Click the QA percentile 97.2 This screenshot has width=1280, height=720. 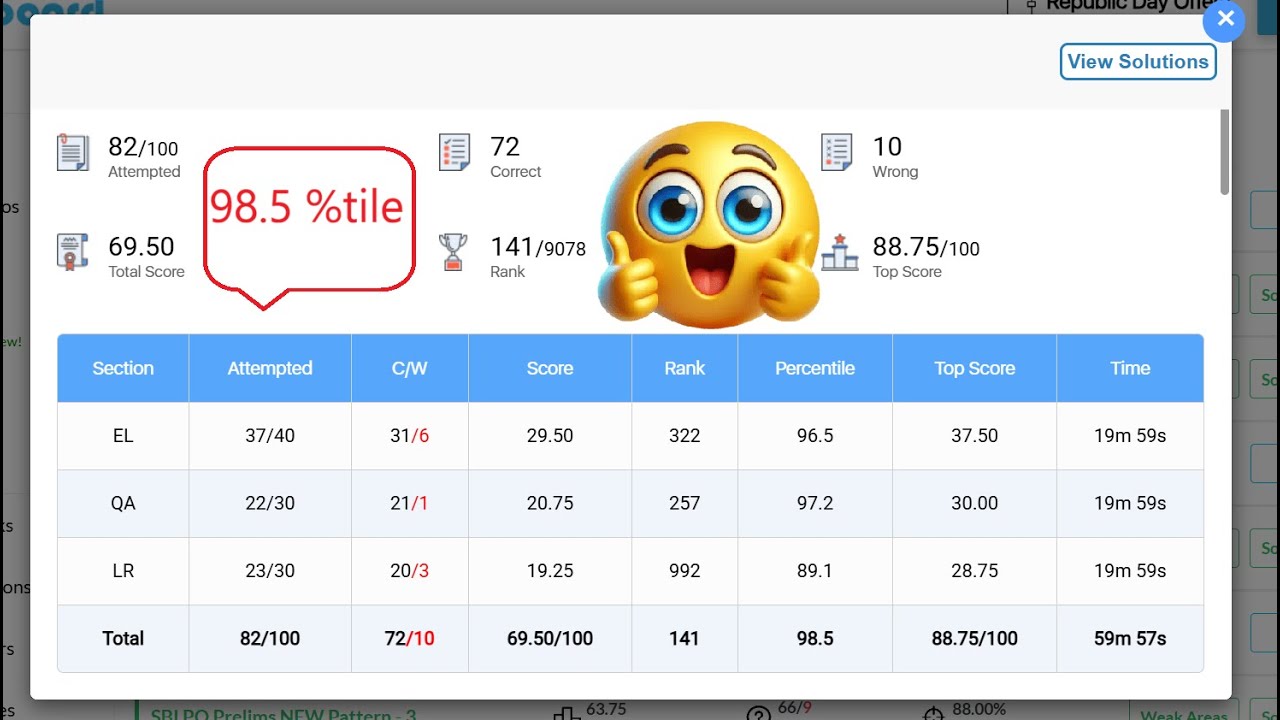pos(815,503)
